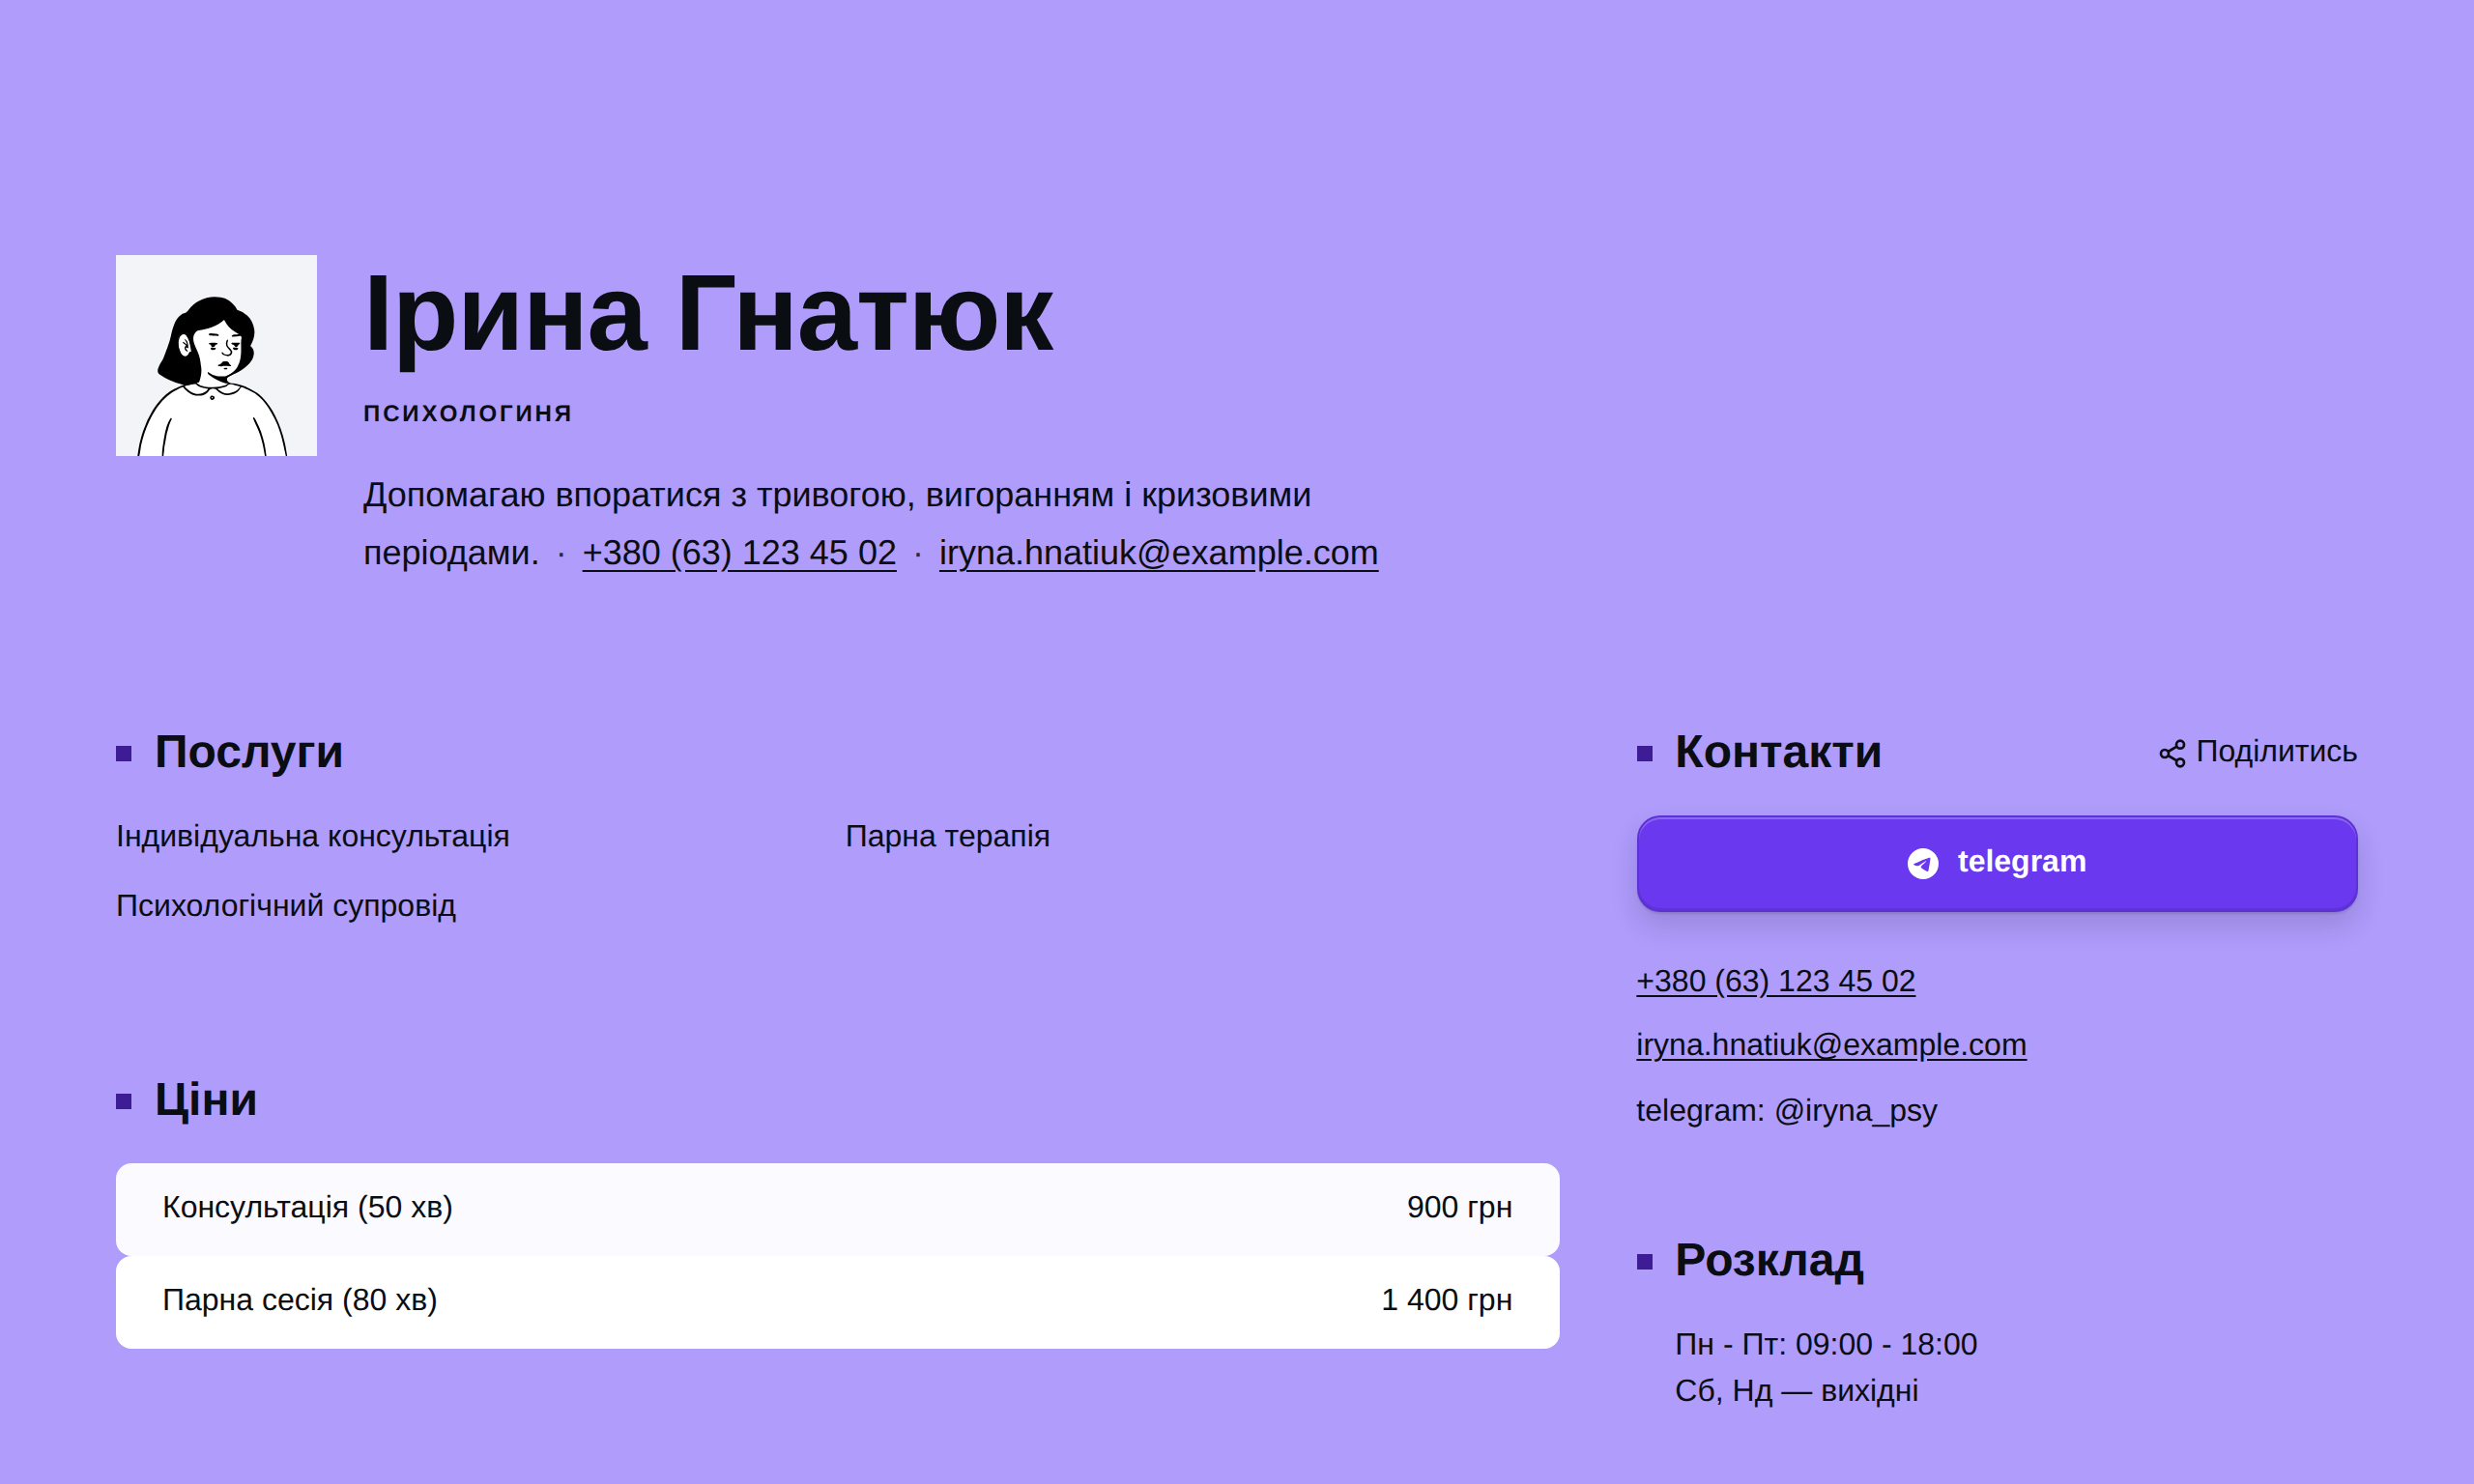Click the Контакти section heading
Screen dimensions: 2474x1484
point(1777,752)
